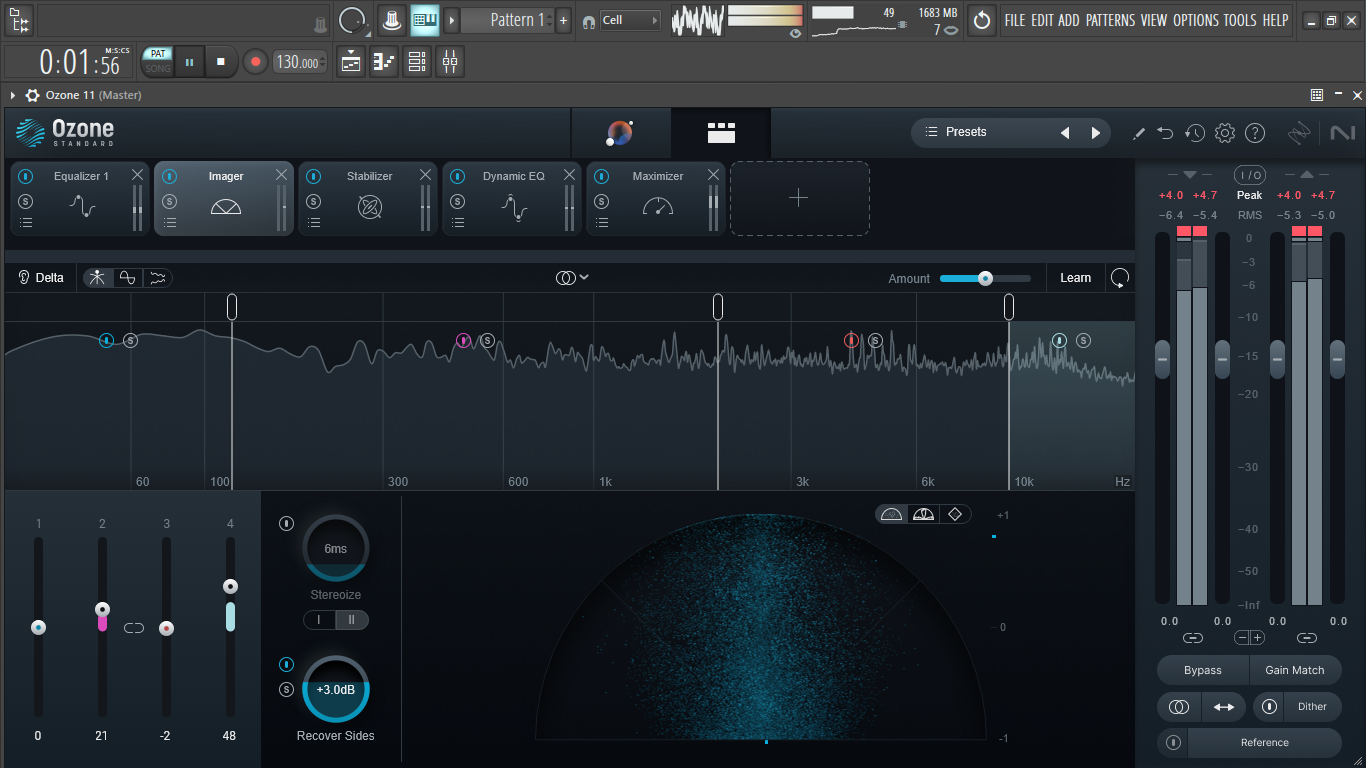Open Ozone settings gear icon
Screen dimensions: 1366x768
[1225, 133]
